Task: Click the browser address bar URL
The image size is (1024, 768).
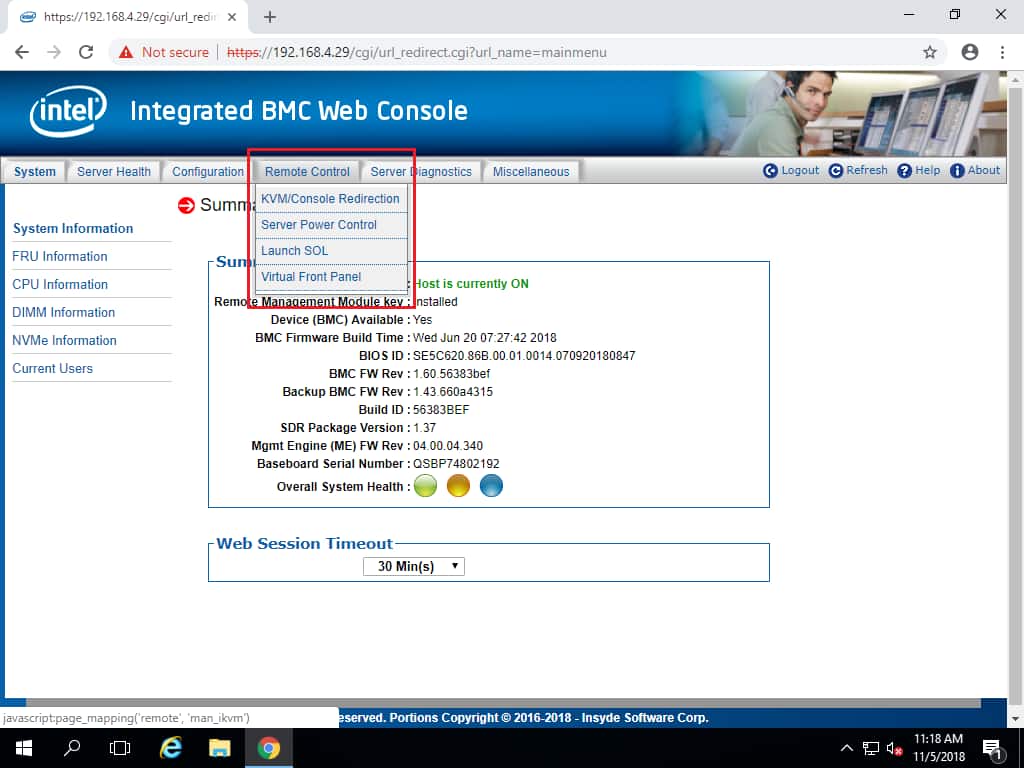Action: click(x=417, y=52)
